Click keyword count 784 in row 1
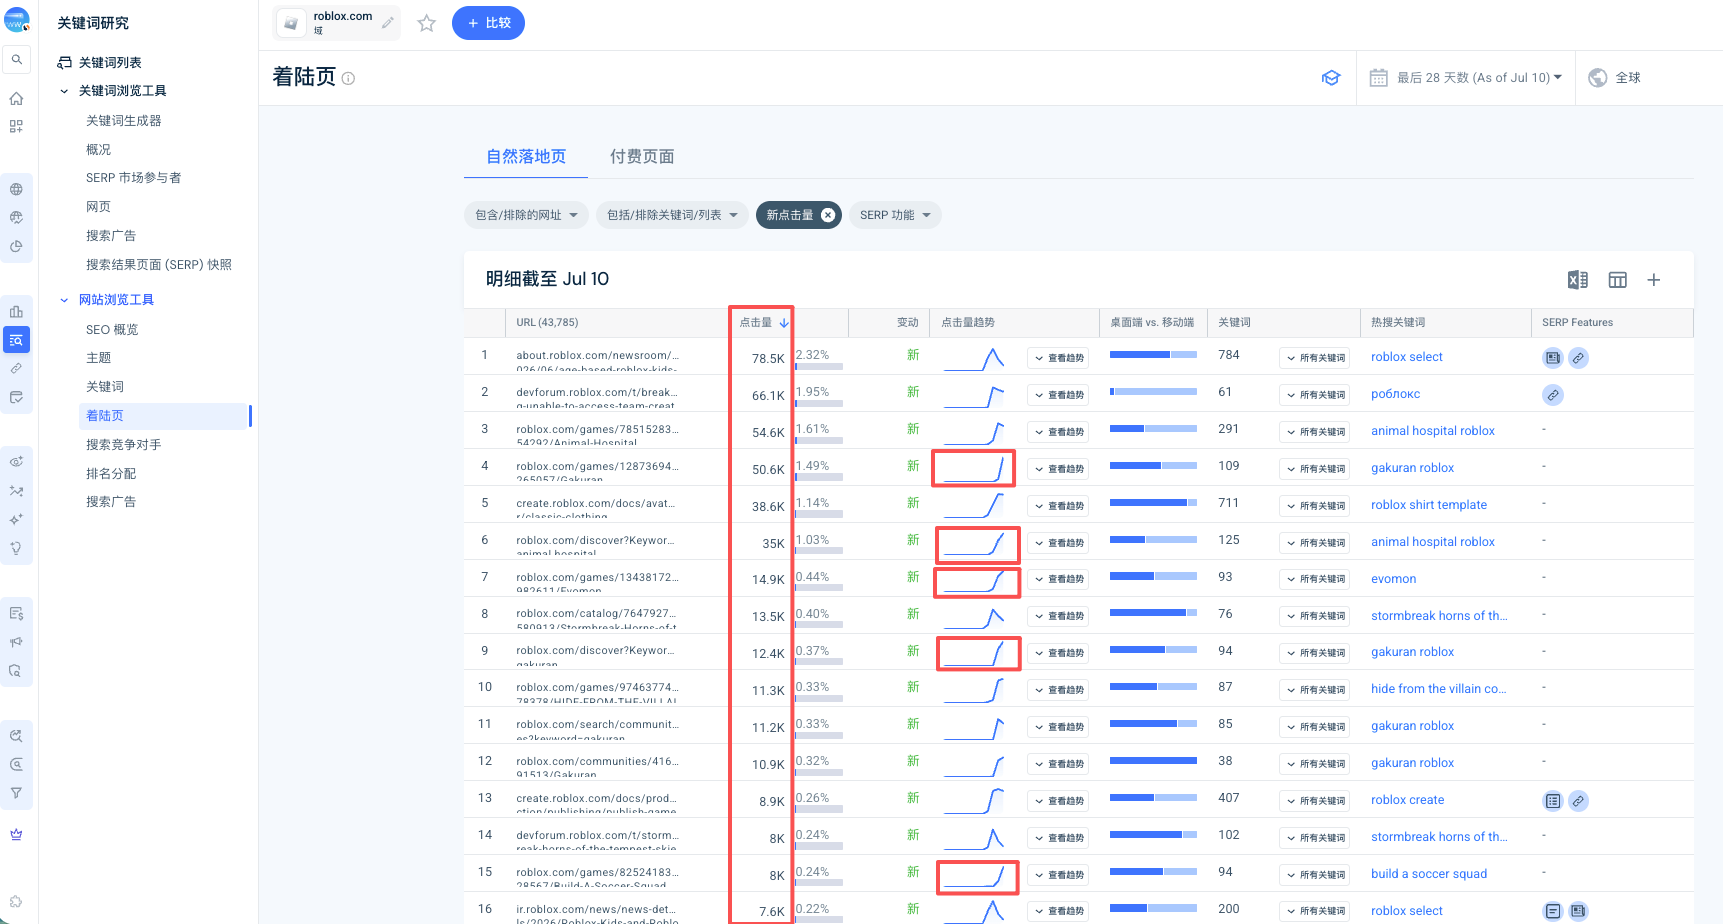Screen dimensions: 1723x924 point(1229,355)
